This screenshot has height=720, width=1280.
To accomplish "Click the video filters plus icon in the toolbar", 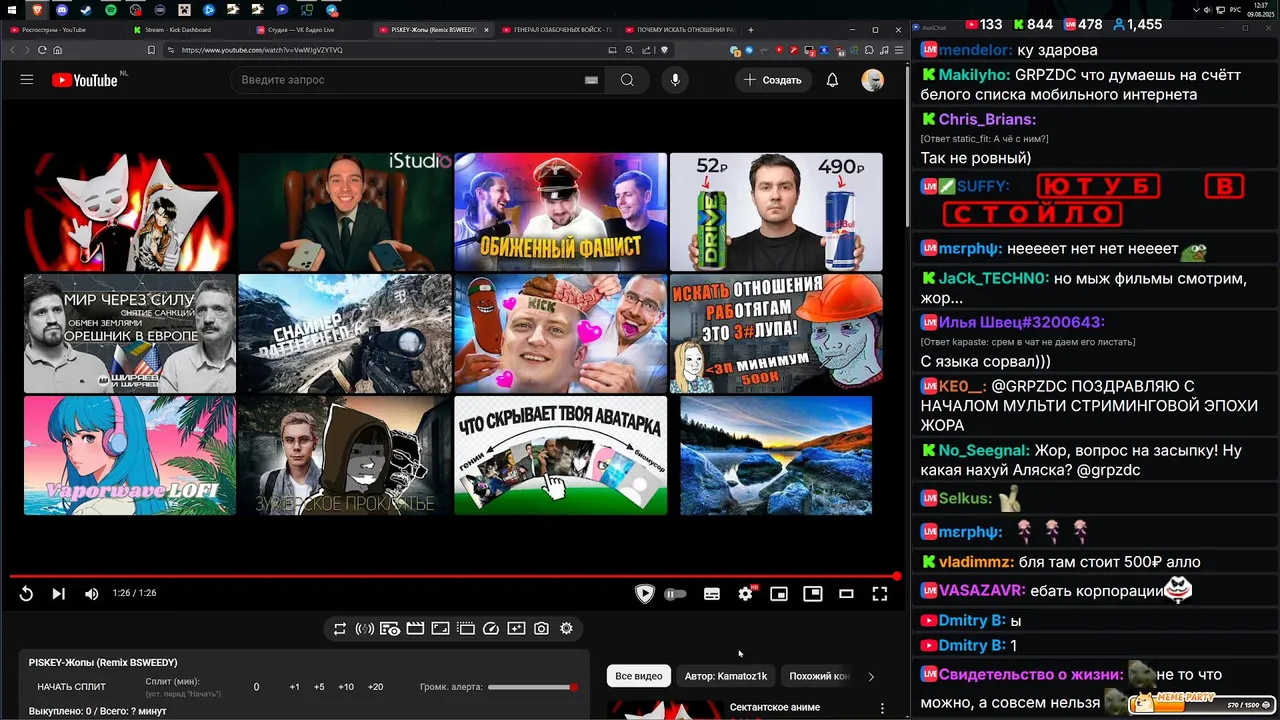I will click(516, 629).
